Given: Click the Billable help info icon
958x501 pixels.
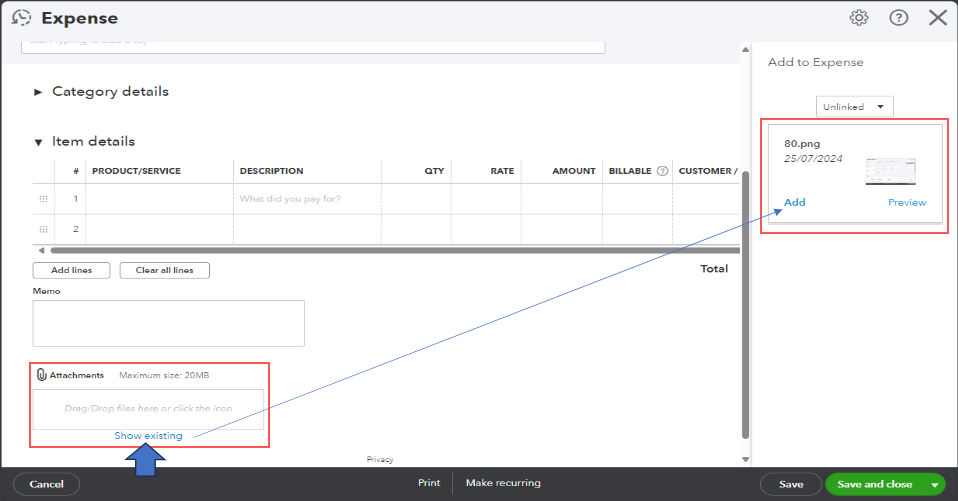Looking at the screenshot, I should [x=662, y=171].
